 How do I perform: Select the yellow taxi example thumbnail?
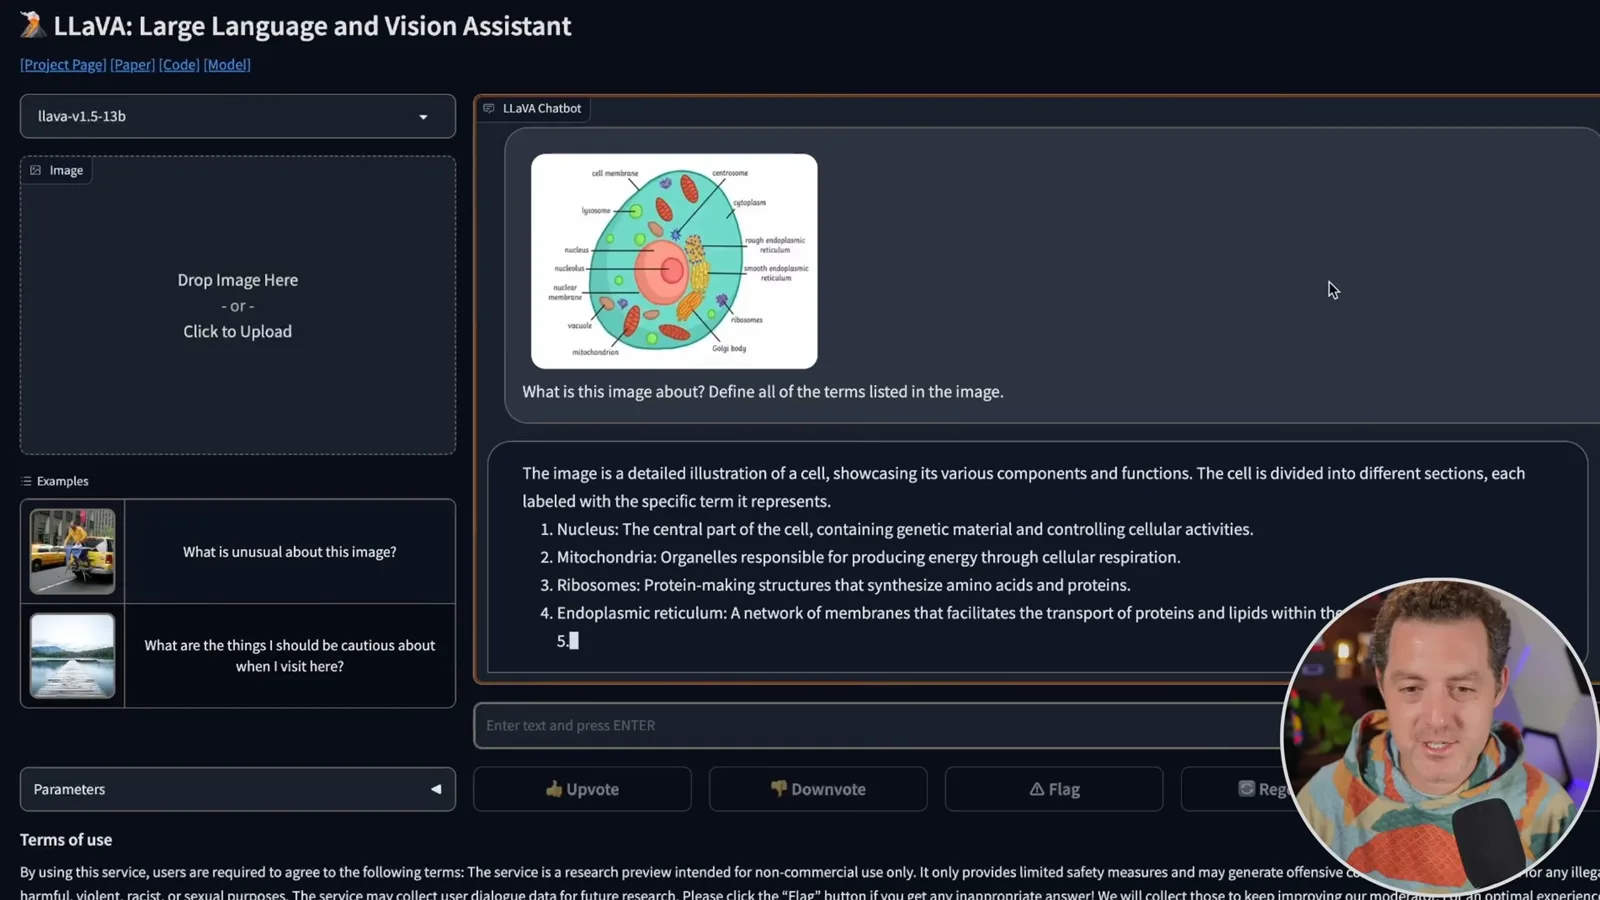click(72, 551)
